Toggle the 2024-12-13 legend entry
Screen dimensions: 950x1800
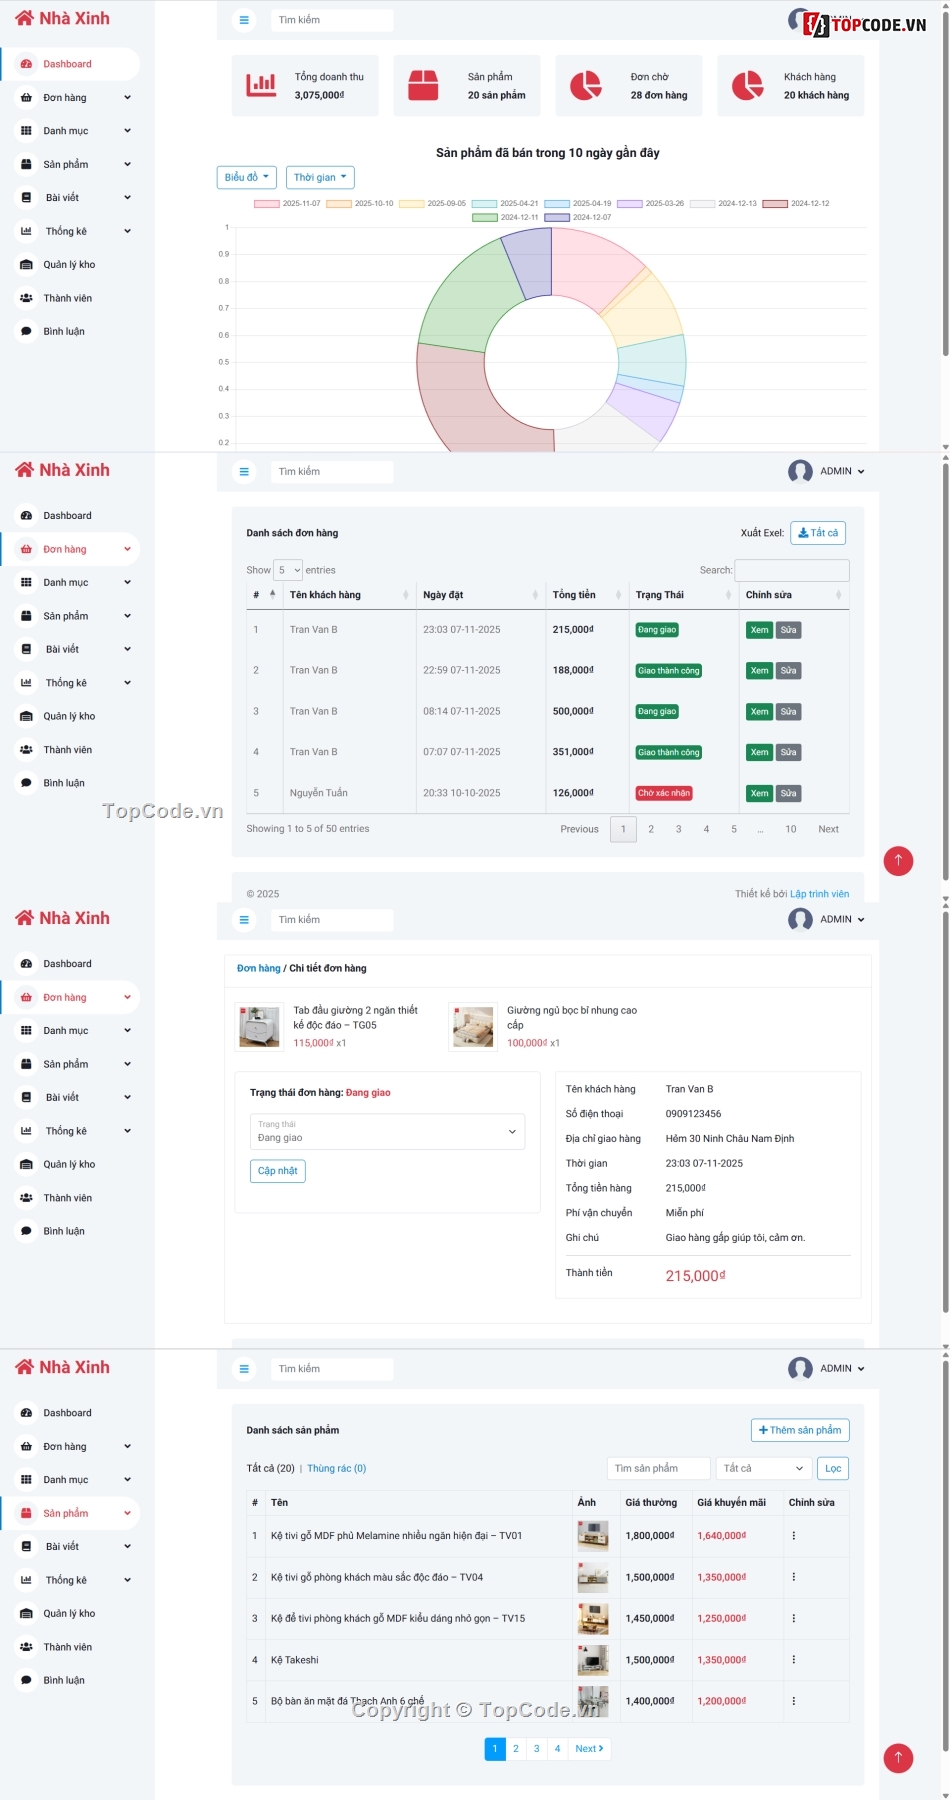[x=724, y=203]
